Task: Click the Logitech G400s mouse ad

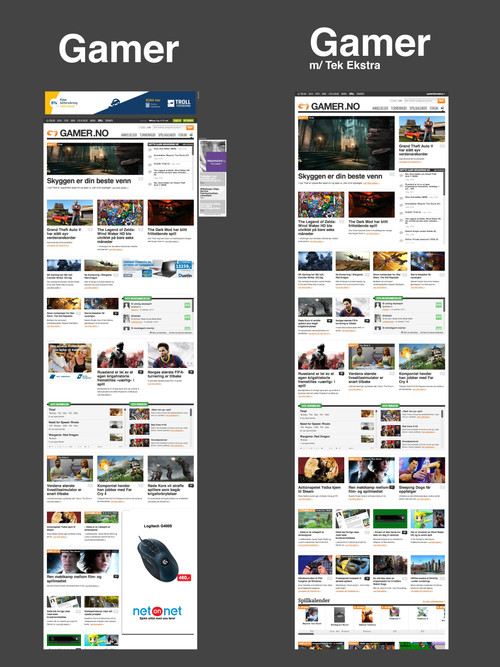Action: click(x=159, y=572)
